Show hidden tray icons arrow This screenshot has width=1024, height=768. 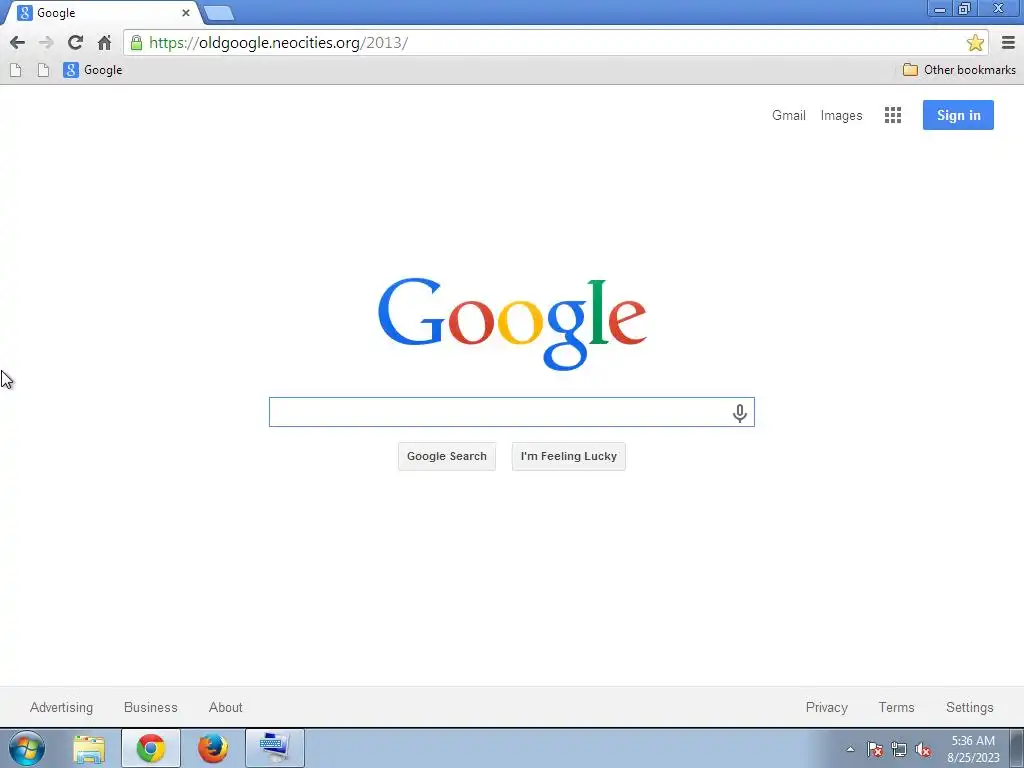click(x=850, y=749)
